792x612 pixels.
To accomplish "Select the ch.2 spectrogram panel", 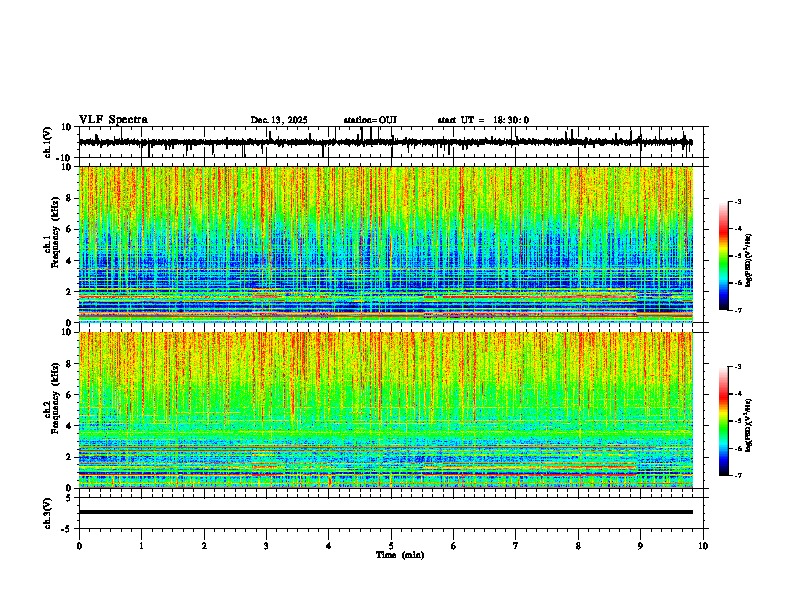I will click(386, 410).
